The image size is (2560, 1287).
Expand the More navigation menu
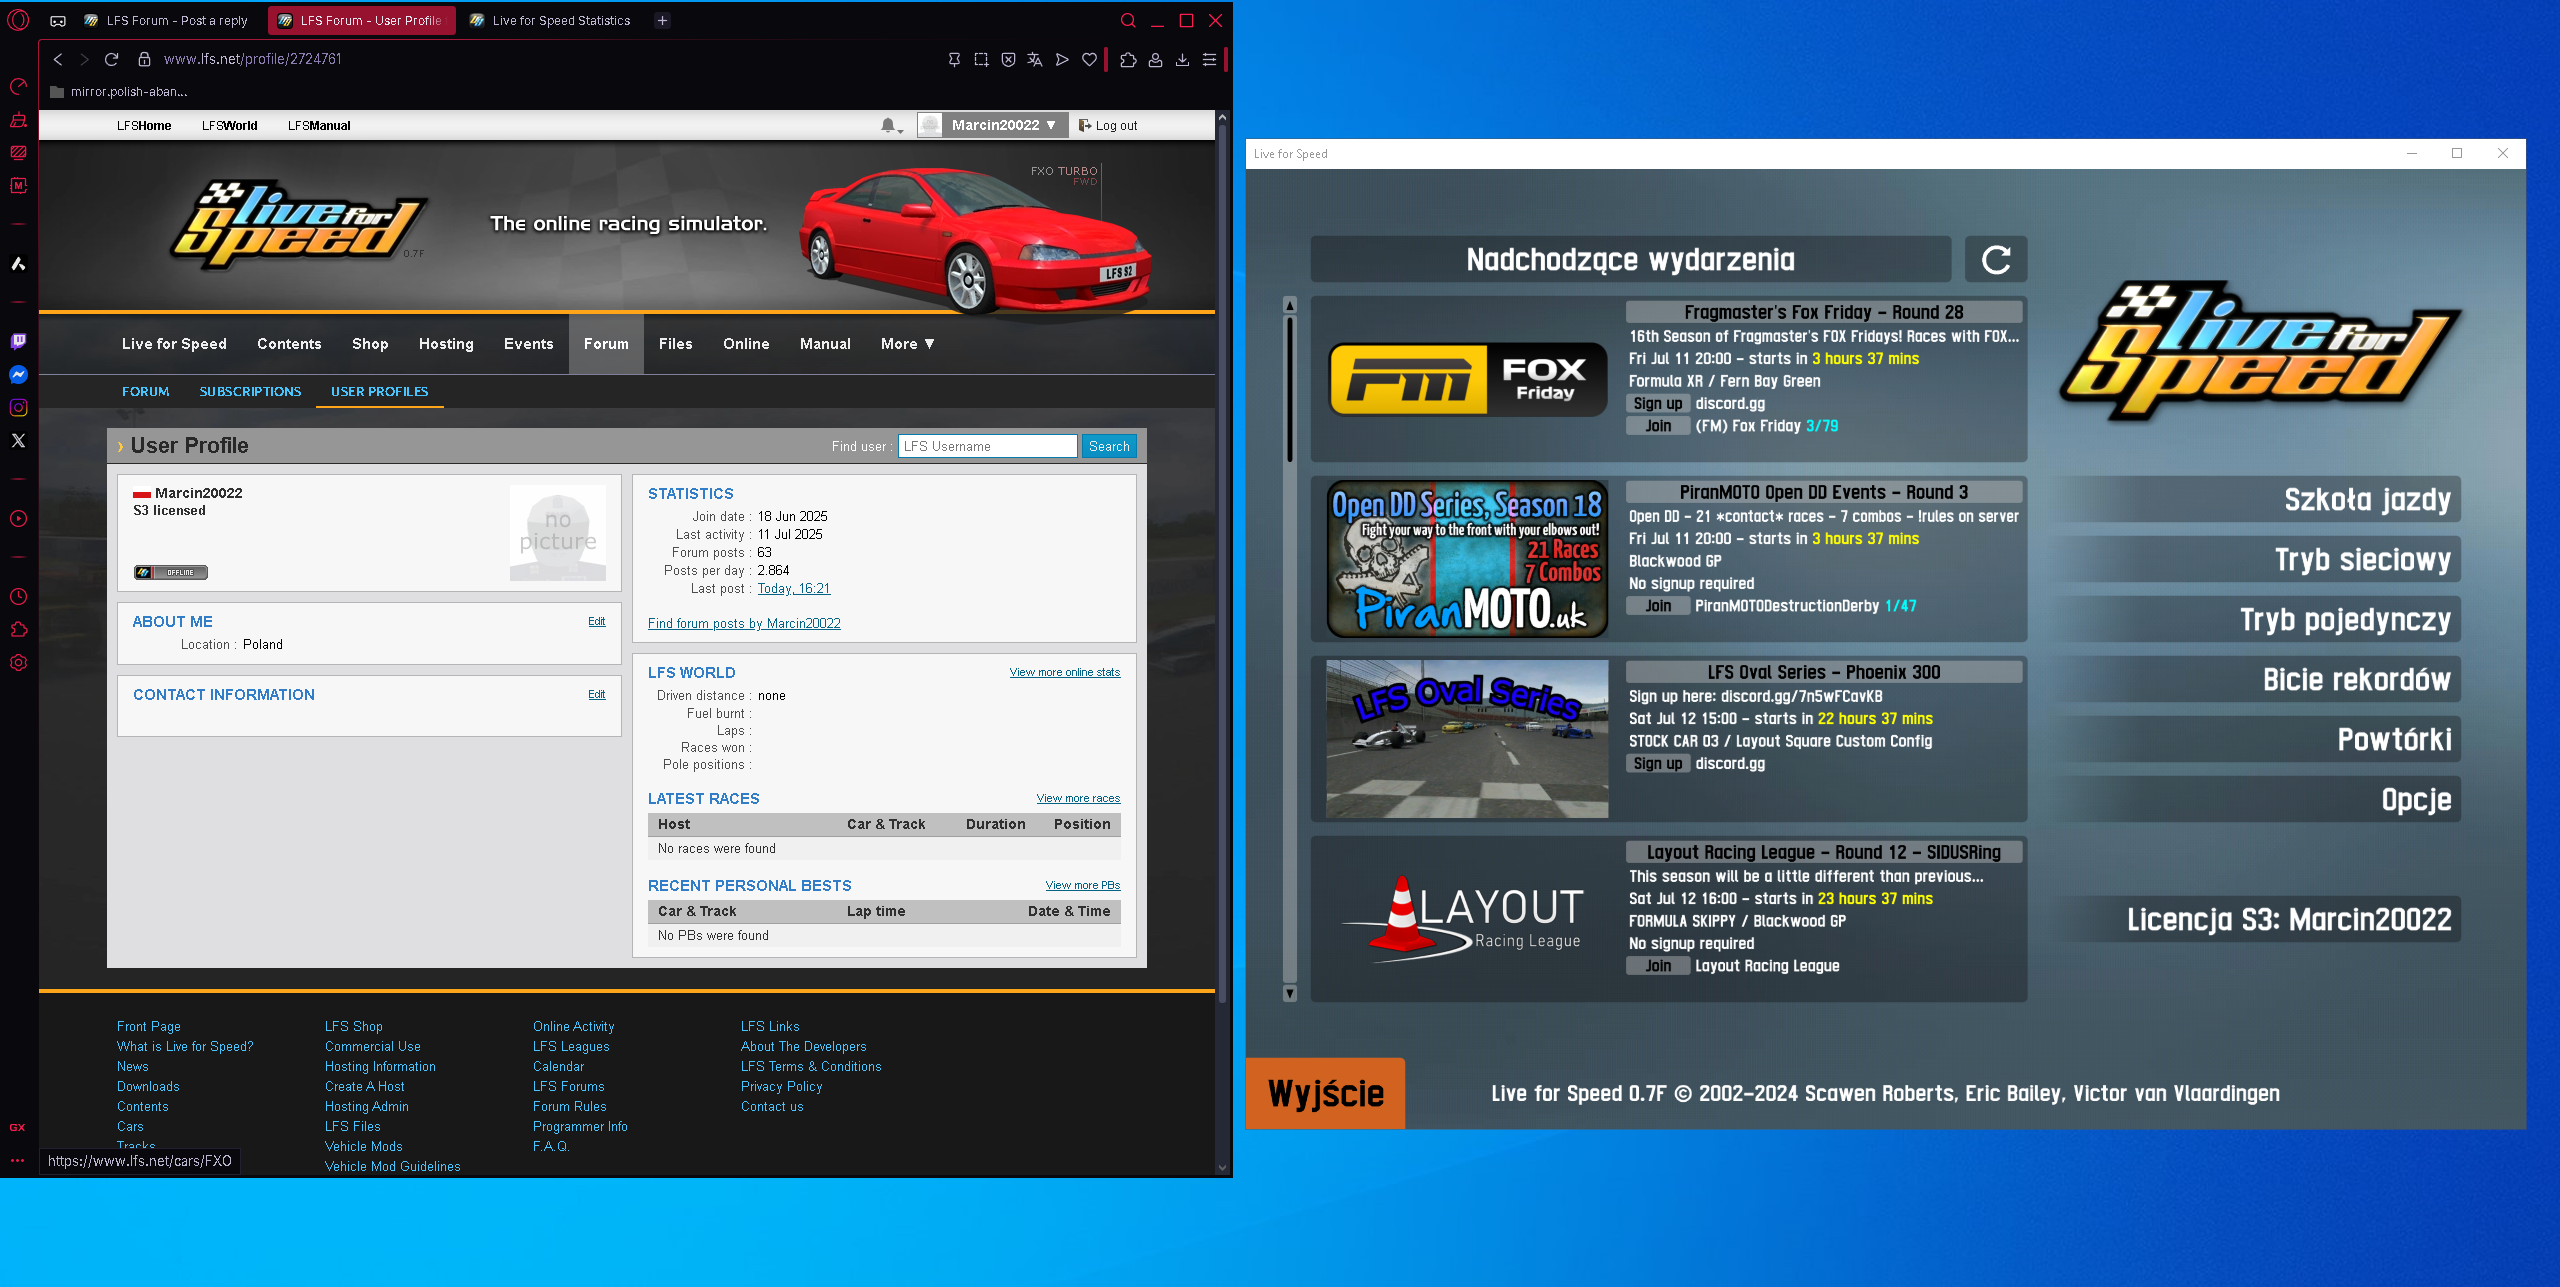point(907,344)
